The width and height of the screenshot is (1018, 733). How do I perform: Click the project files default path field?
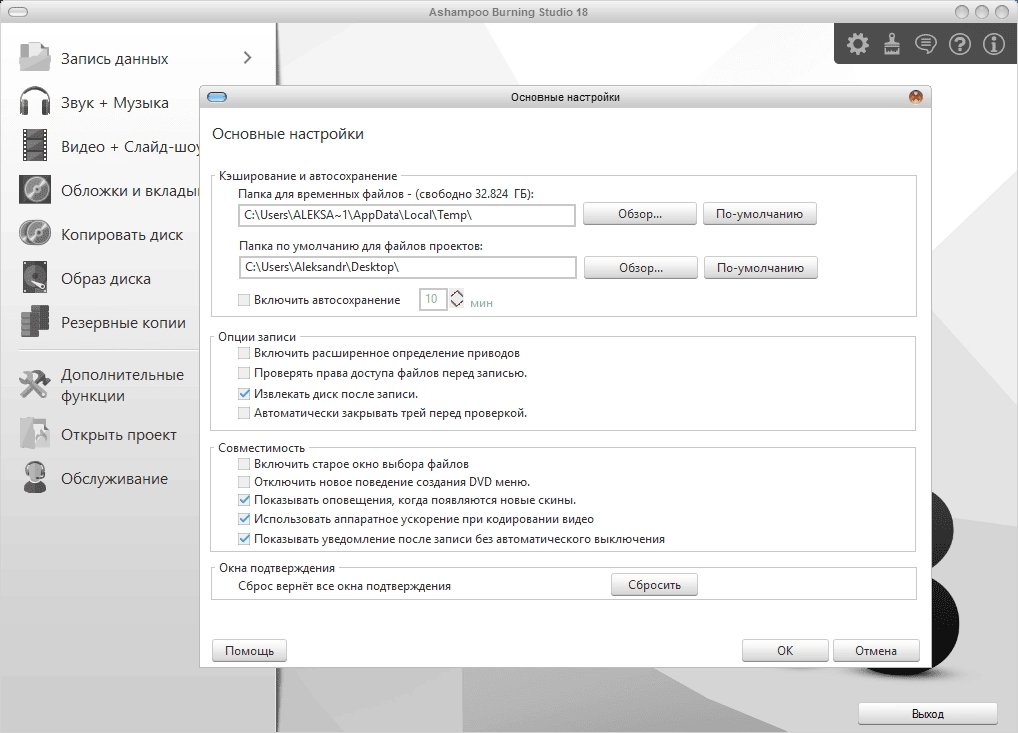coord(408,267)
